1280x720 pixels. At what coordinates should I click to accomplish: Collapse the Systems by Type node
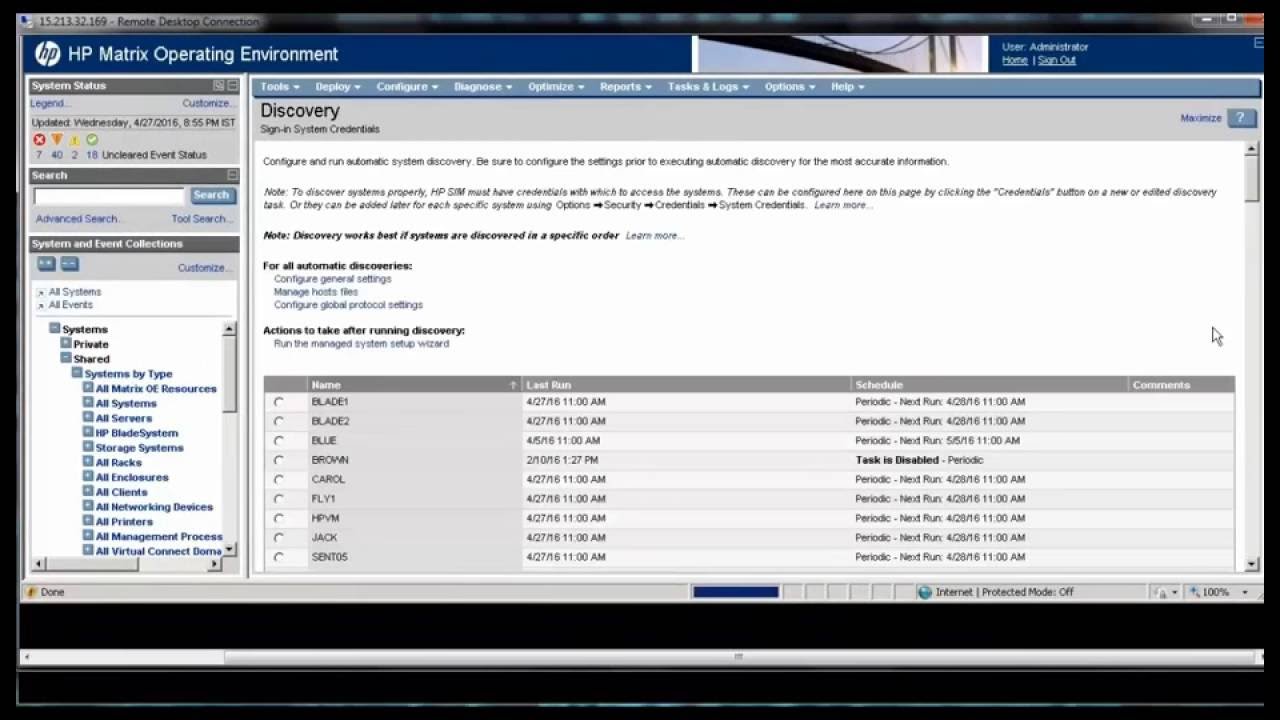[x=77, y=373]
